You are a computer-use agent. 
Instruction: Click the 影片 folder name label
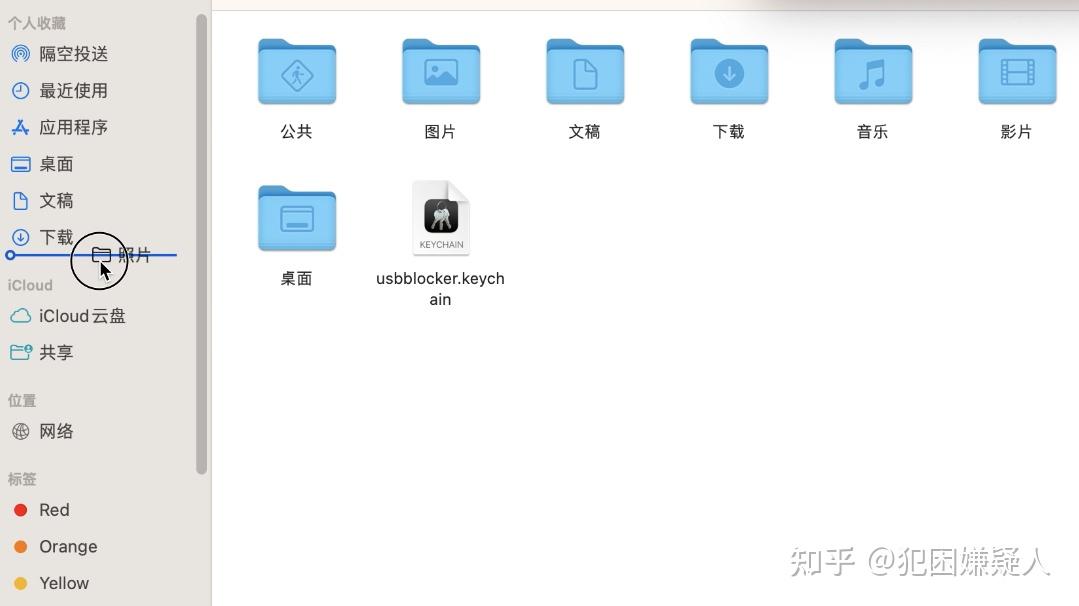click(x=1017, y=131)
